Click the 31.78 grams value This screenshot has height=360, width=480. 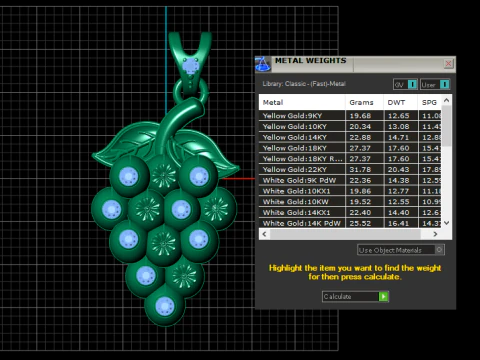pyautogui.click(x=360, y=169)
